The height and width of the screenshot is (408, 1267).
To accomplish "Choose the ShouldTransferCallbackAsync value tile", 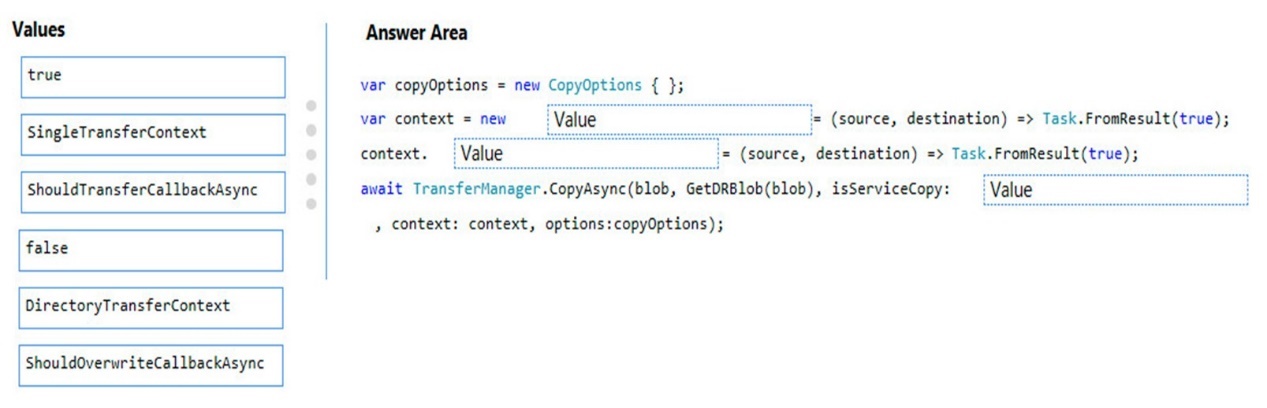I will (152, 192).
